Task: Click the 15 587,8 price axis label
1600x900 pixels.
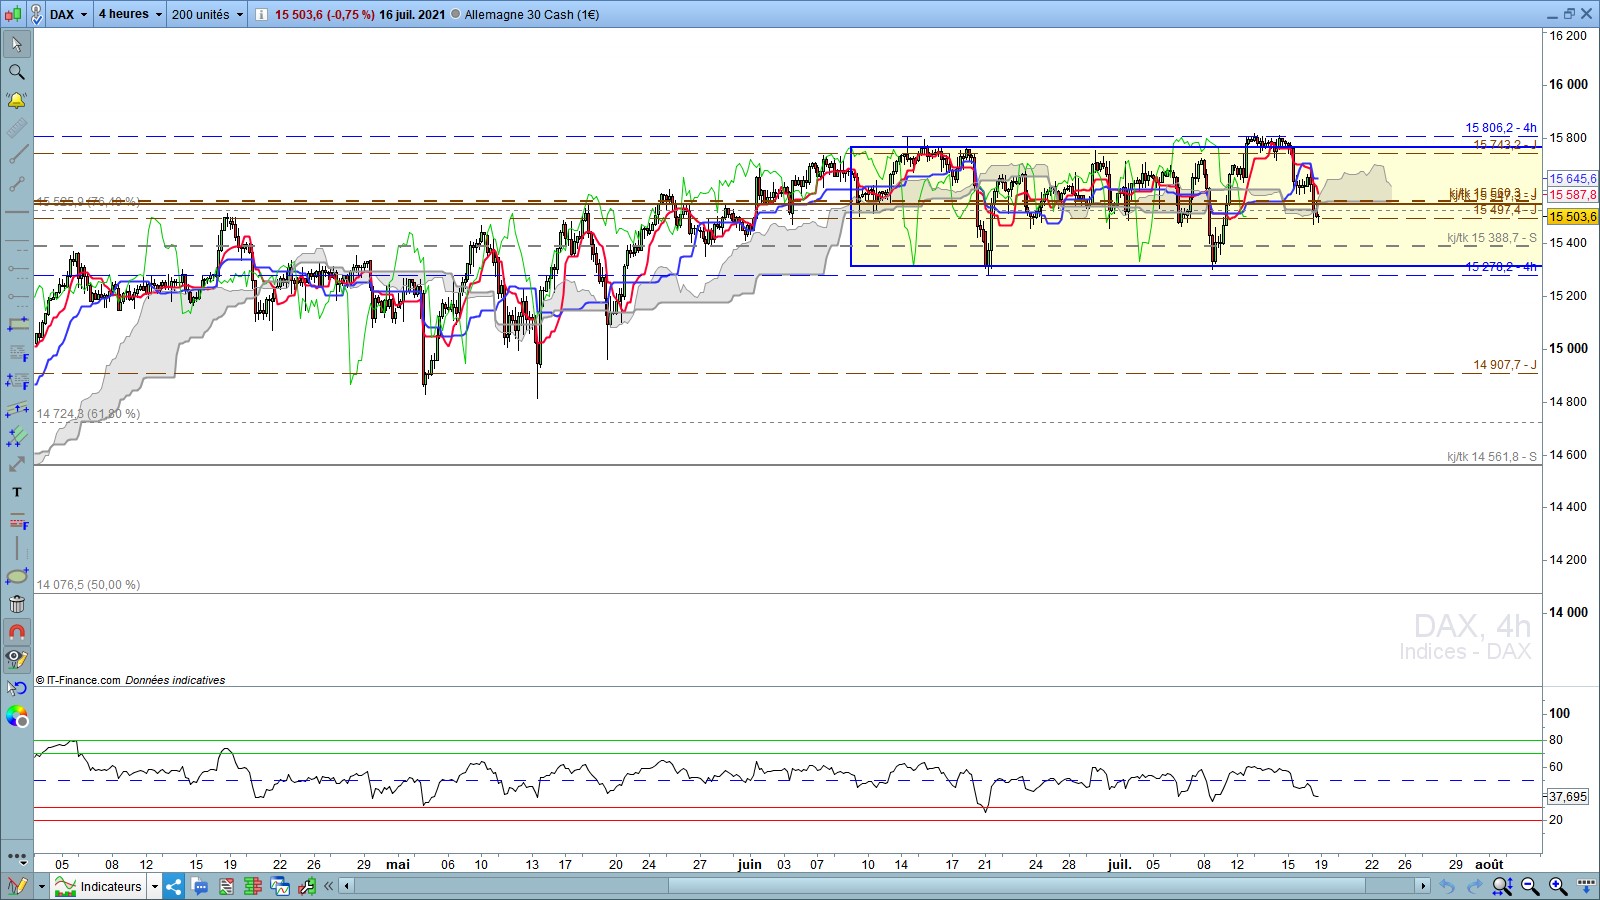Action: [x=1573, y=195]
